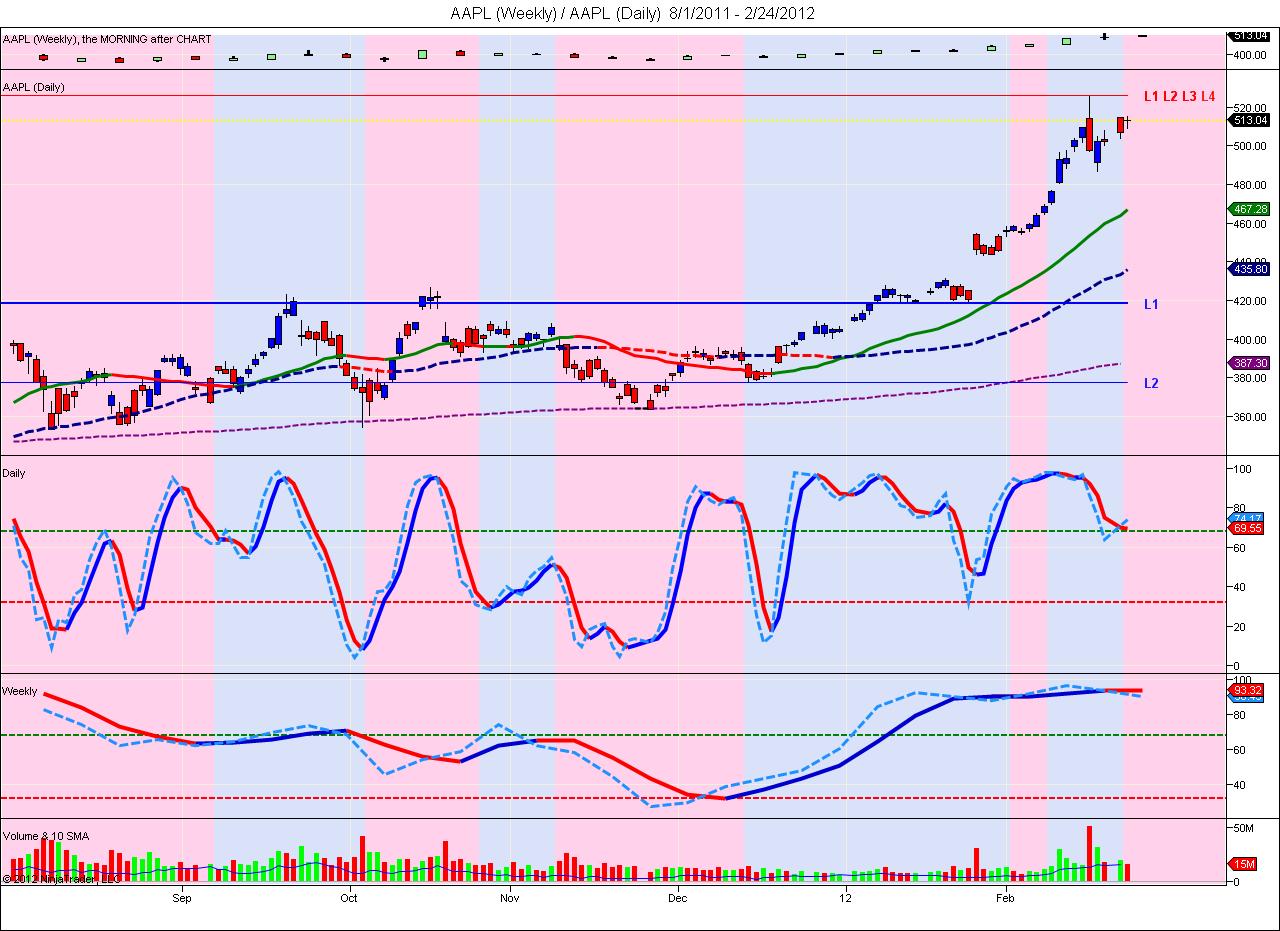Click the 'AAPL (Daily)' panel label
This screenshot has height=931, width=1280.
point(34,87)
